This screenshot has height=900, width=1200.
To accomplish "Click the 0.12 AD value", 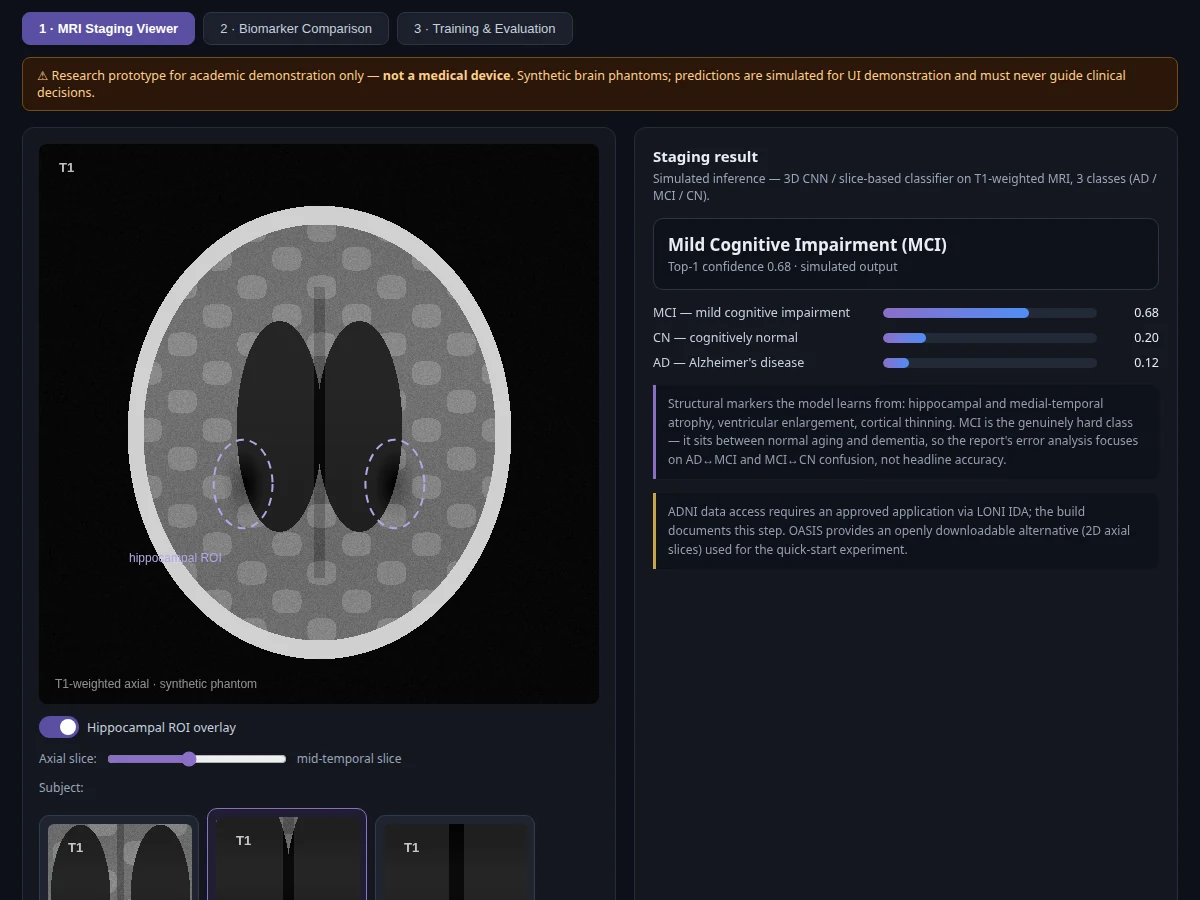I will pyautogui.click(x=1146, y=363).
